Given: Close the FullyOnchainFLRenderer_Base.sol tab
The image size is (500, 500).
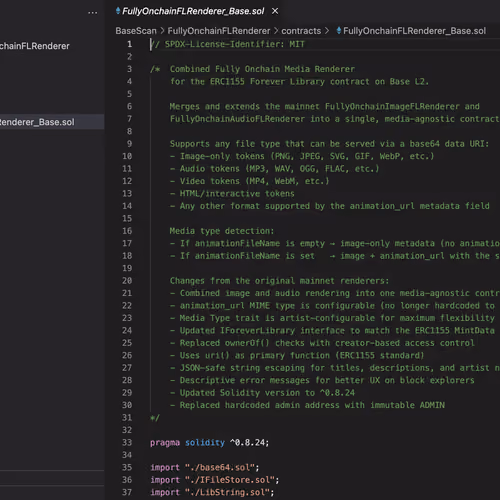Looking at the screenshot, I should point(275,11).
